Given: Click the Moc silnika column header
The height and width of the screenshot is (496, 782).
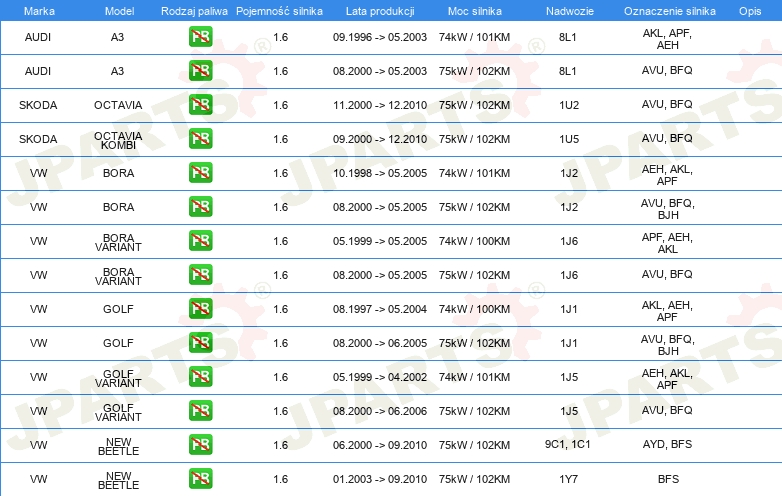Looking at the screenshot, I should (x=475, y=11).
